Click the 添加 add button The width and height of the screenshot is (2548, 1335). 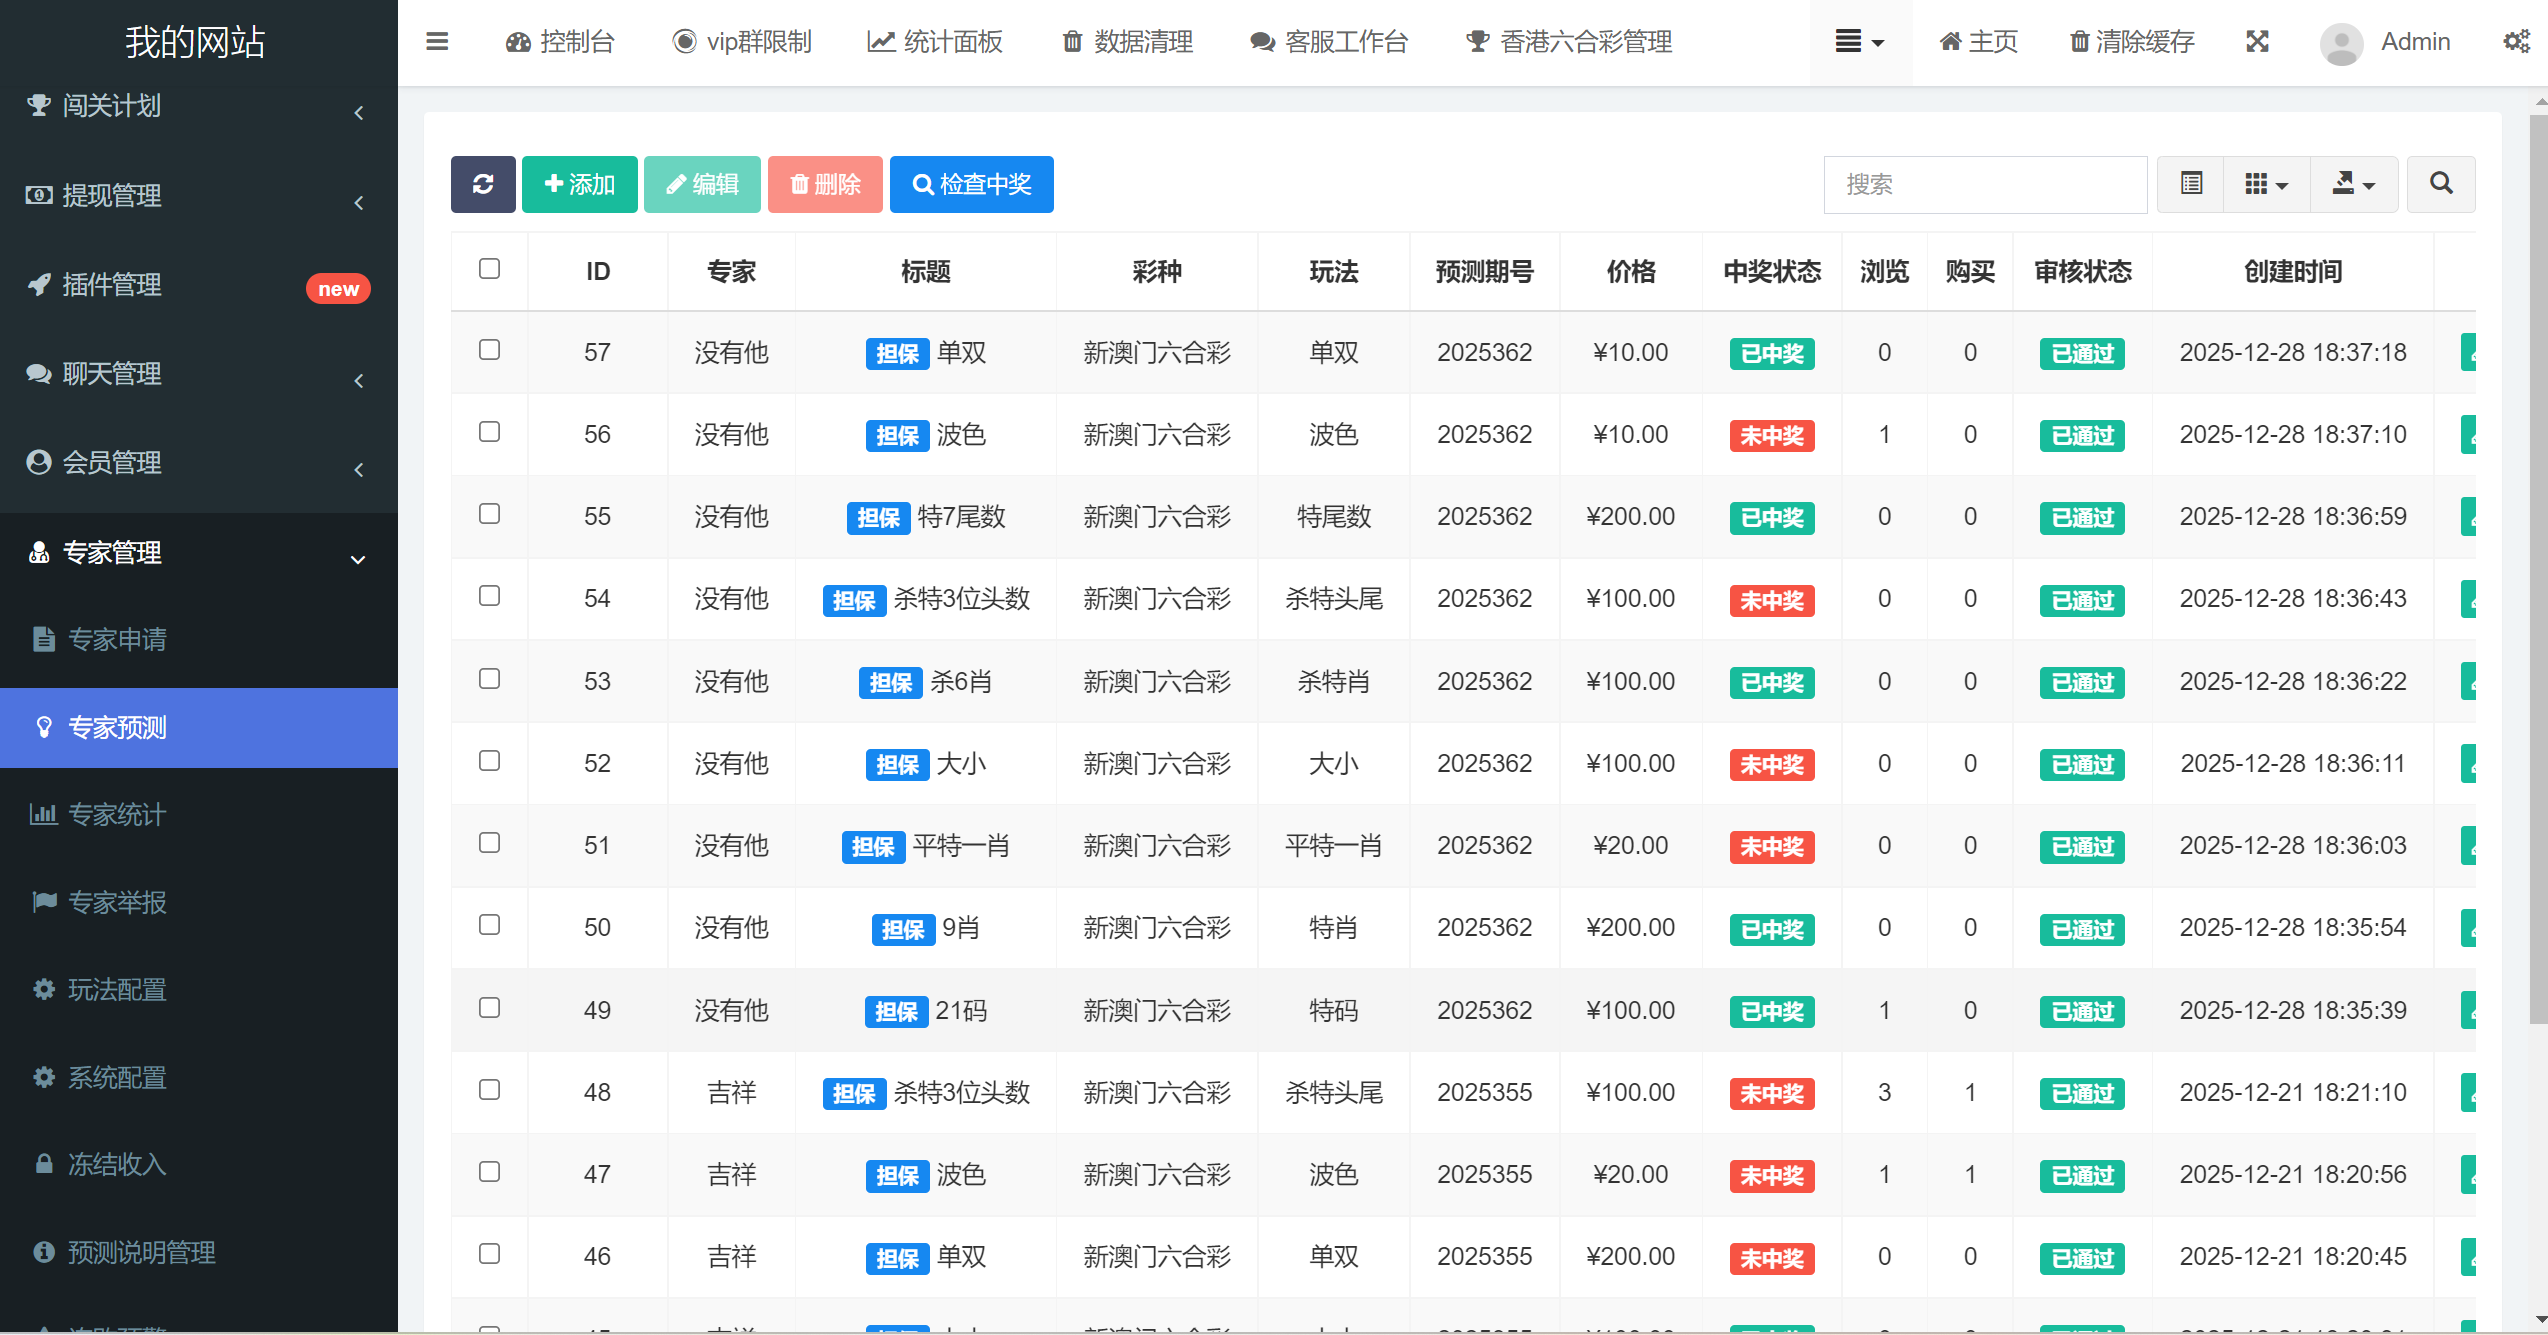coord(579,184)
